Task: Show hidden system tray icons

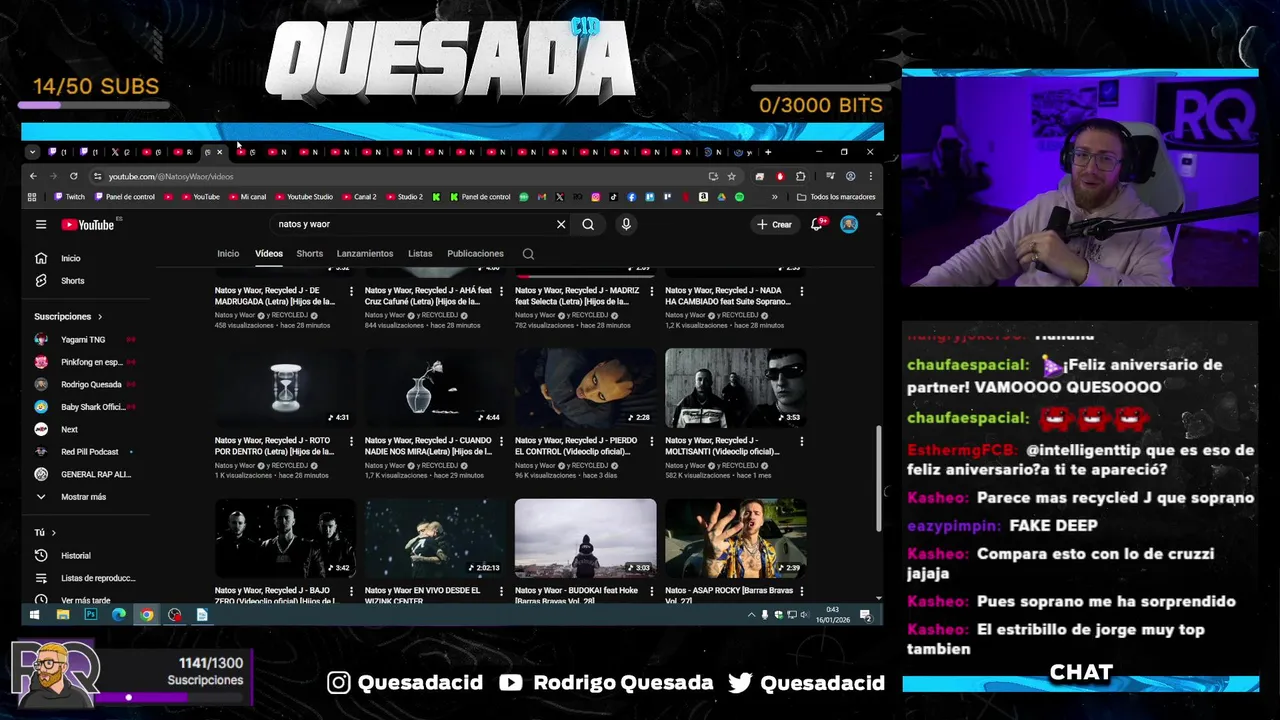Action: click(751, 615)
